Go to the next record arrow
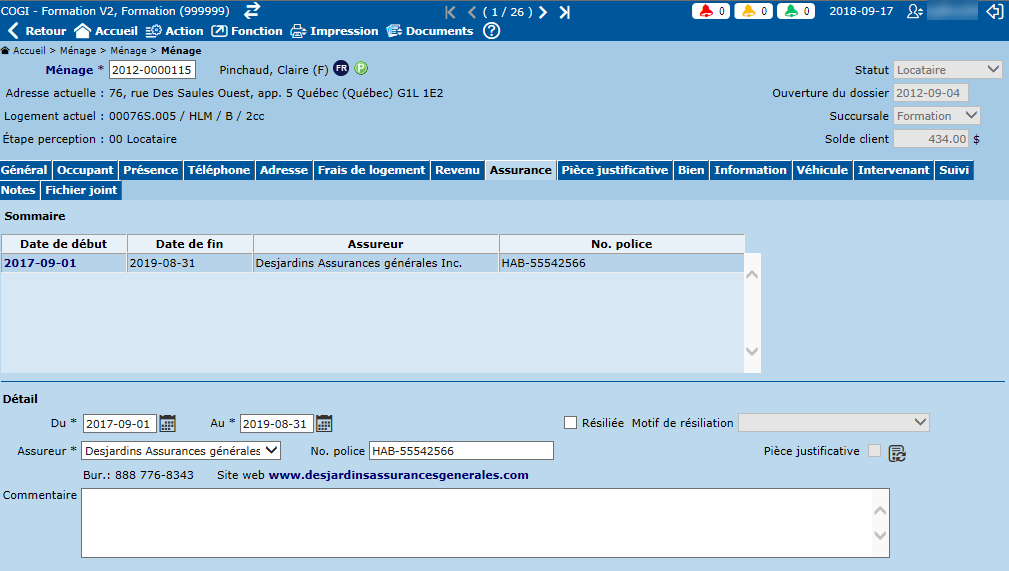Viewport: 1009px width, 571px height. [x=543, y=12]
